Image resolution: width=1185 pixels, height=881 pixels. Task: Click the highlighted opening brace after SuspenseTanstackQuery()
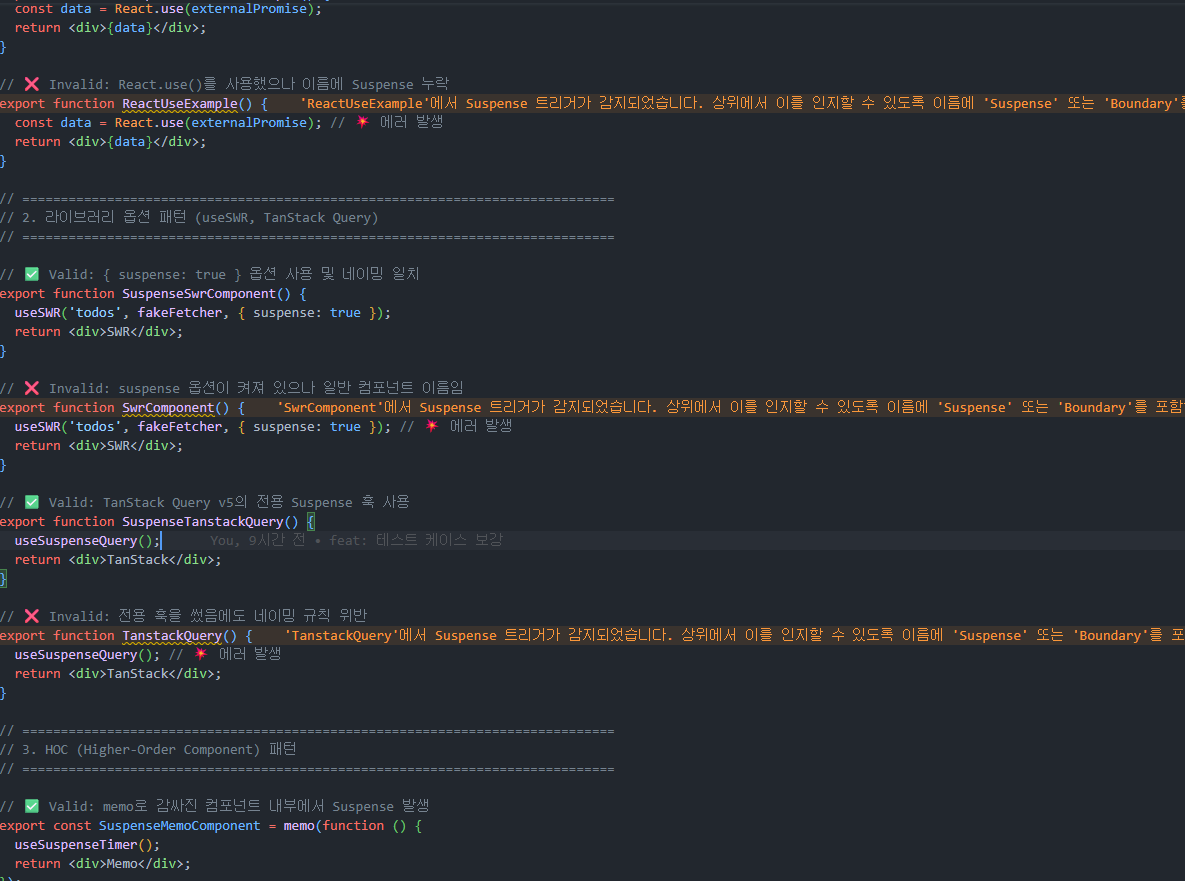click(311, 522)
